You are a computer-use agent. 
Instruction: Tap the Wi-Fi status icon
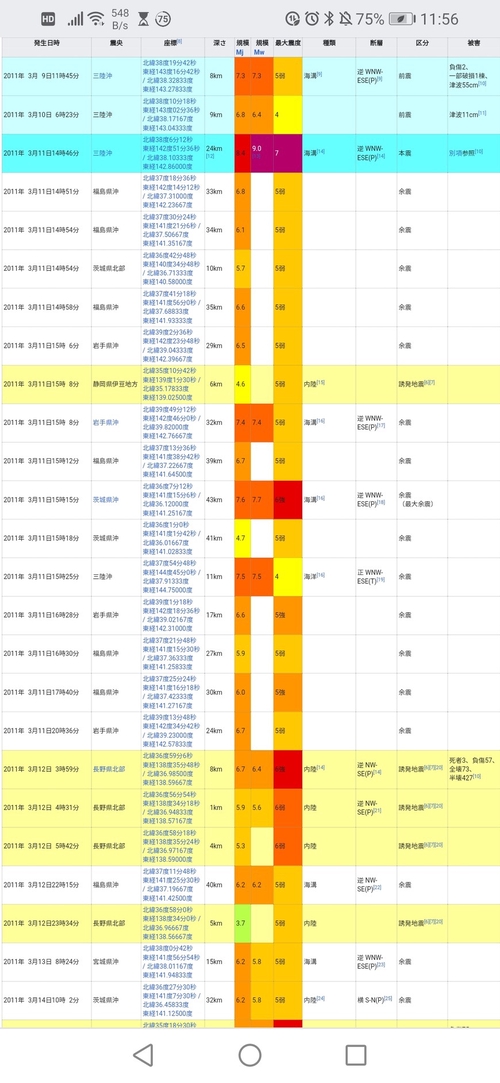click(96, 19)
